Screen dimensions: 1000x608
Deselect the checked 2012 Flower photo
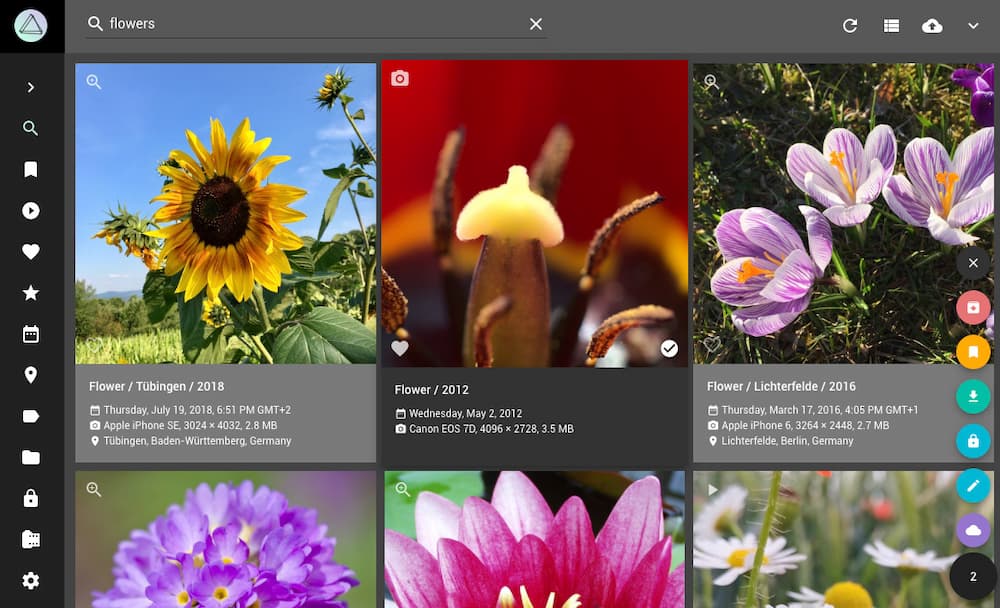669,348
